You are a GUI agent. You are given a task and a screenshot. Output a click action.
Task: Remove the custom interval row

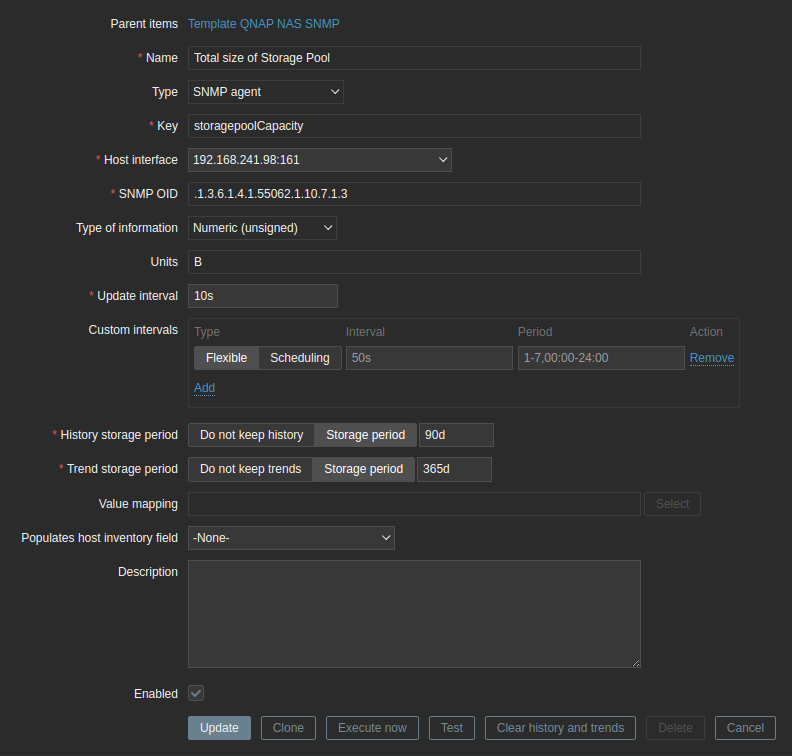712,358
